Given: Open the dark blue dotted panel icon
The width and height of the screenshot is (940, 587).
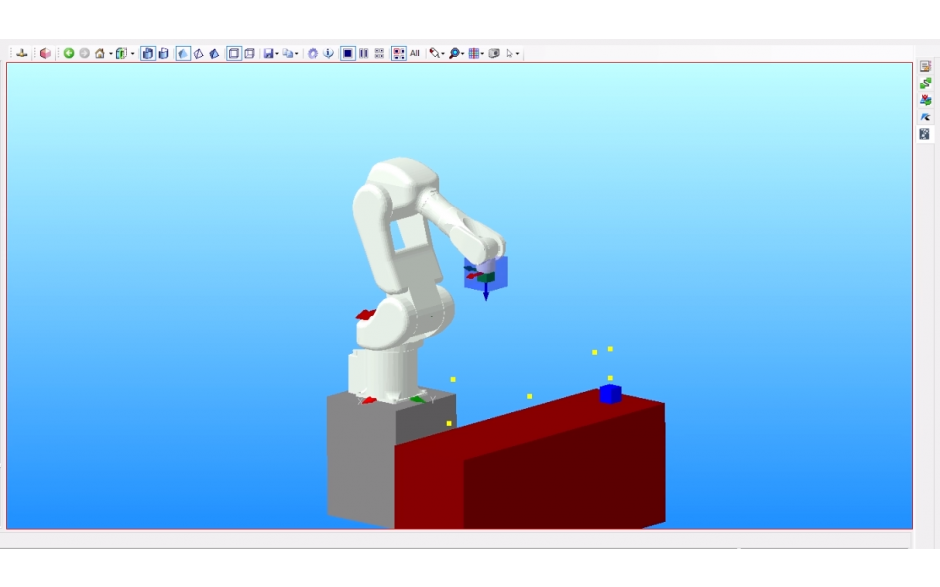Looking at the screenshot, I should [925, 134].
